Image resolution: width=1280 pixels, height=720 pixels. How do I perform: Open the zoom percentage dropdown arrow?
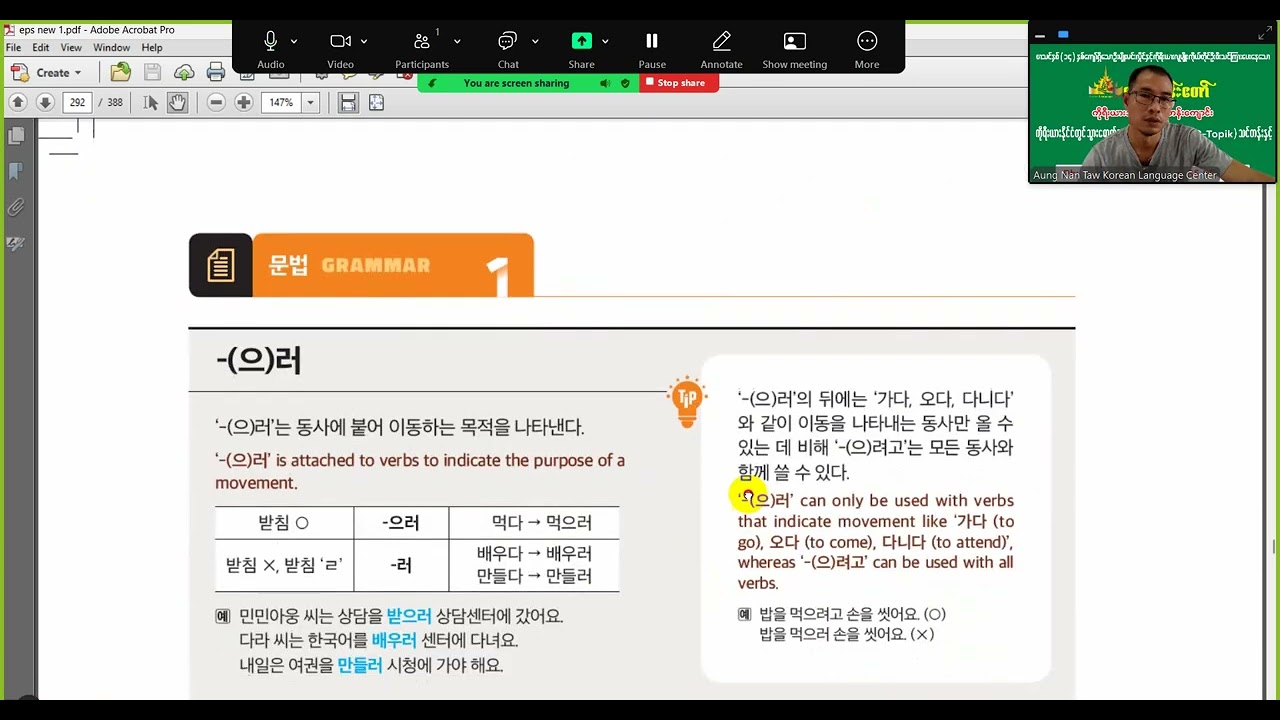pos(310,102)
